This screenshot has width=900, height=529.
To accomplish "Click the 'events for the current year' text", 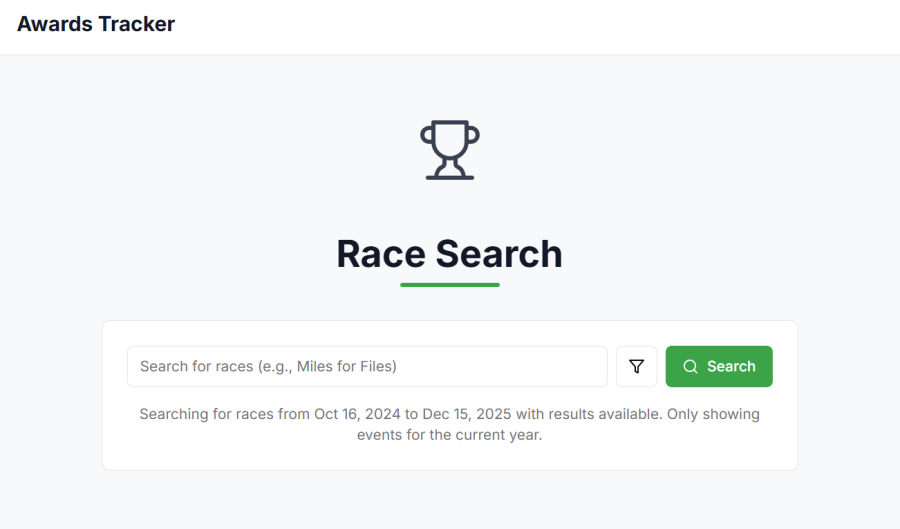I will tap(449, 435).
